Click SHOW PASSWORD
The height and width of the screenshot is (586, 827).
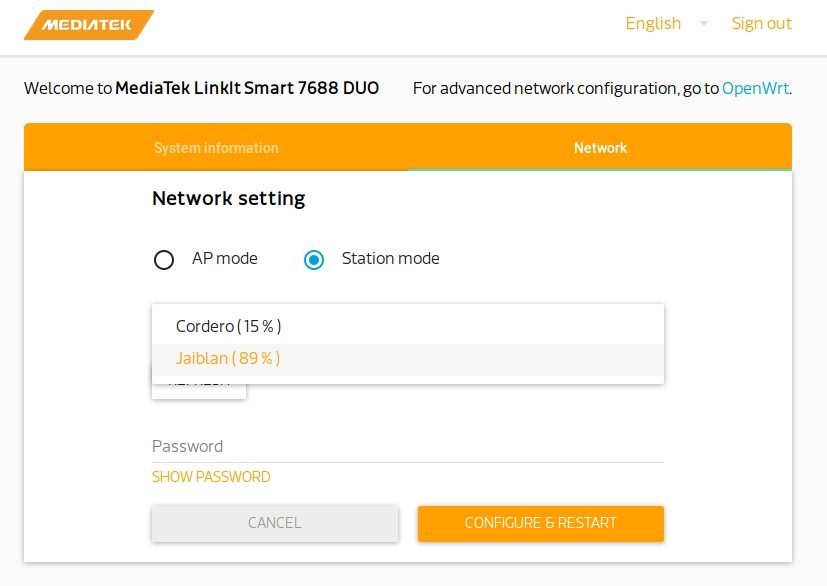(x=211, y=477)
